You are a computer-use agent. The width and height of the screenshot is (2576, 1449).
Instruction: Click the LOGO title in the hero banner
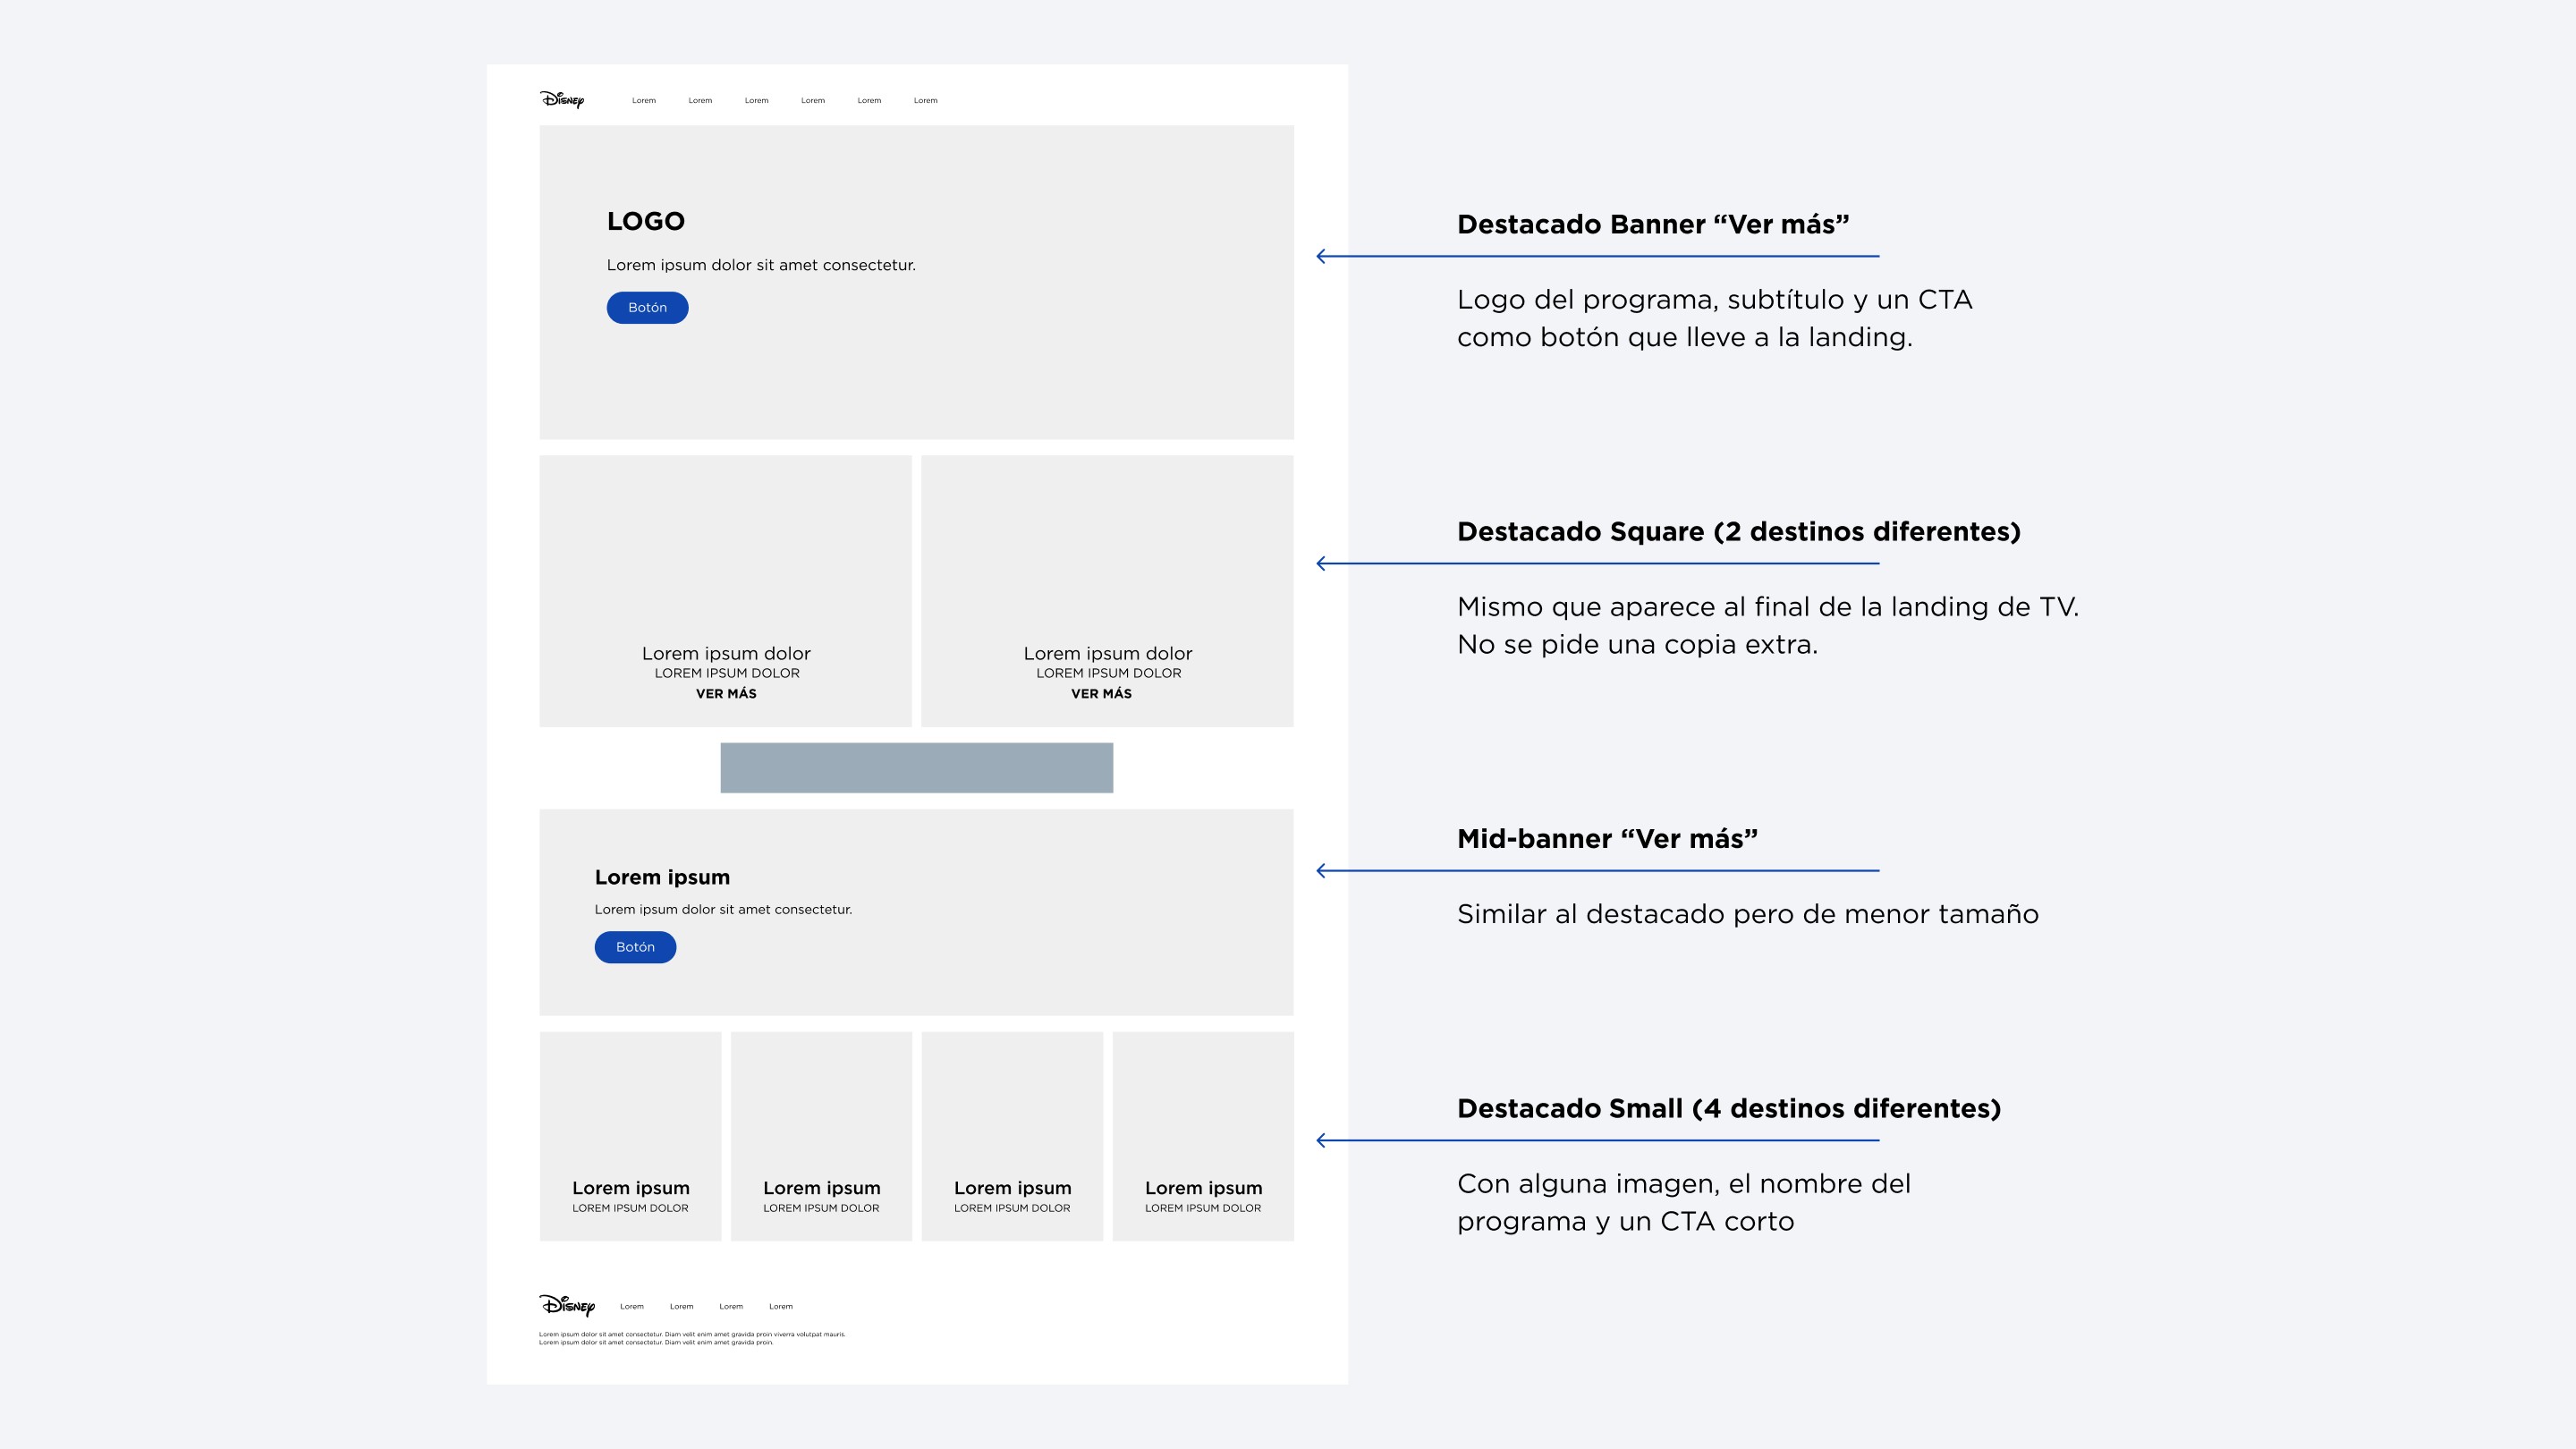click(645, 222)
